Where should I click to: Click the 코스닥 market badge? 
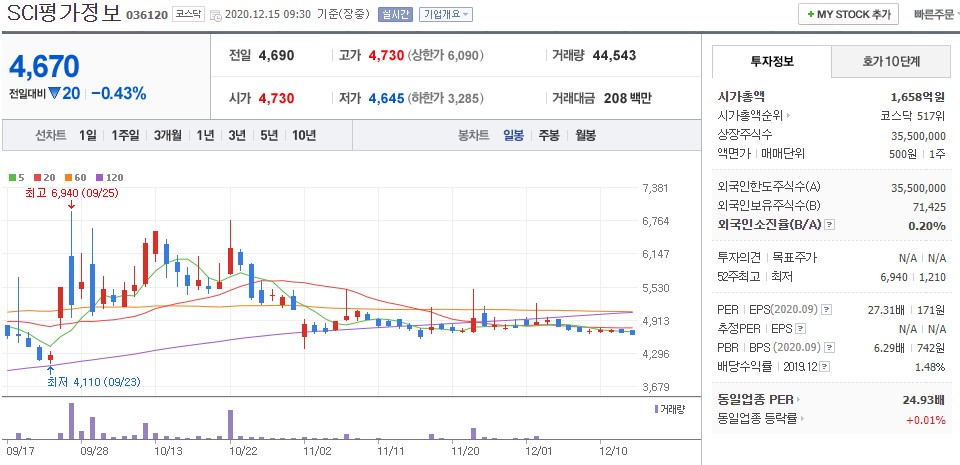click(187, 14)
